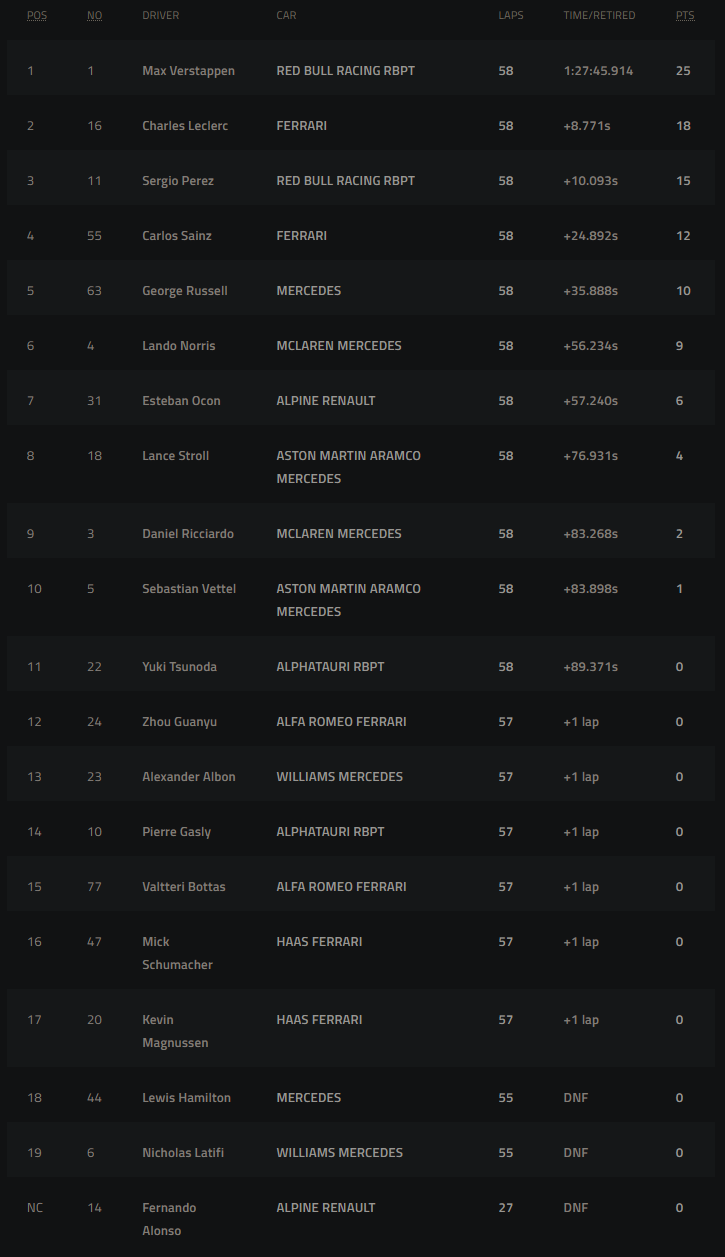Click the LAPS column header
Viewport: 725px width, 1257px height.
pos(511,16)
